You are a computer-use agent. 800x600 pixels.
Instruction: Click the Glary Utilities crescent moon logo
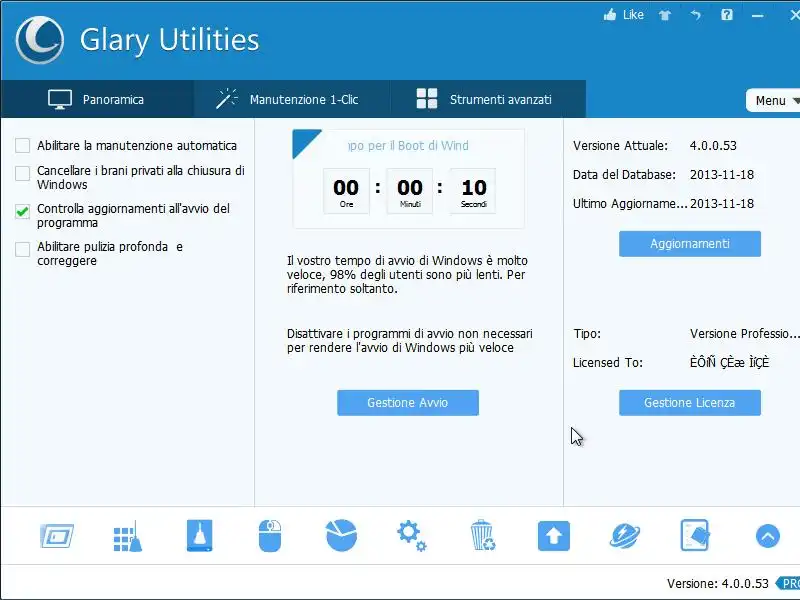[40, 40]
